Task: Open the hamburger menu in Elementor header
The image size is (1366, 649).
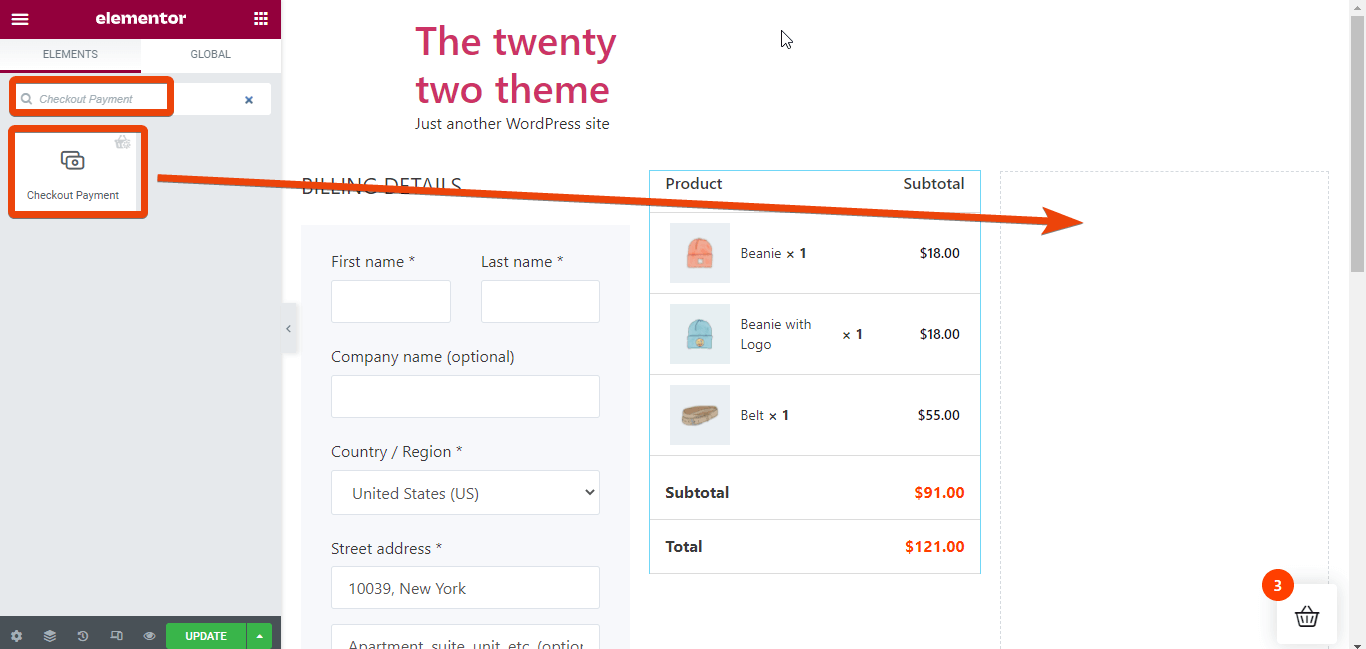Action: click(x=20, y=18)
